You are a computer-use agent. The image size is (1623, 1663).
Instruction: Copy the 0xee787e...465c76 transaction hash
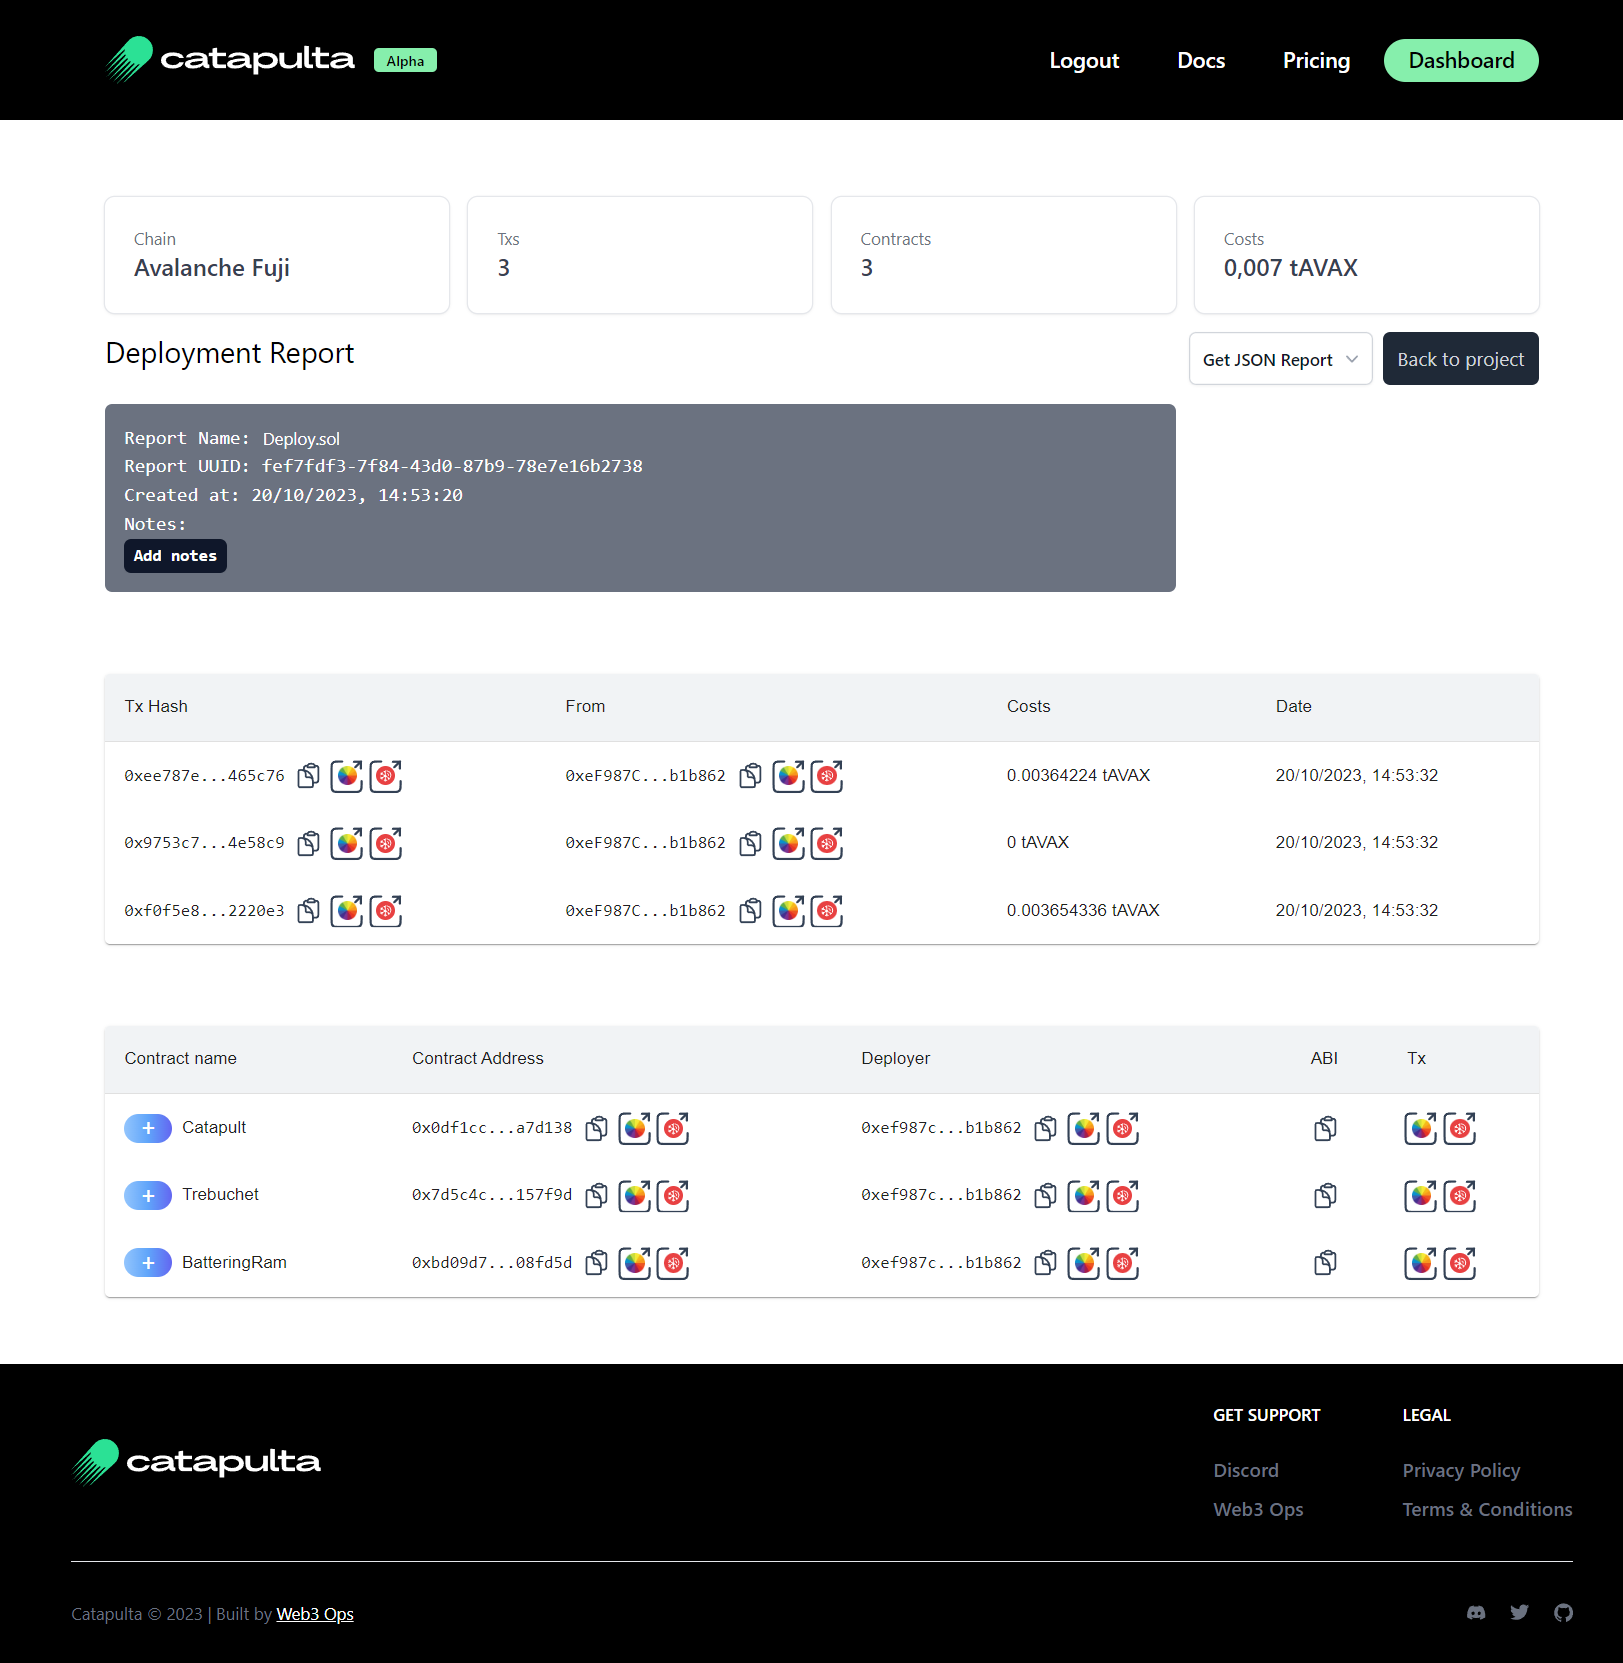coord(309,776)
